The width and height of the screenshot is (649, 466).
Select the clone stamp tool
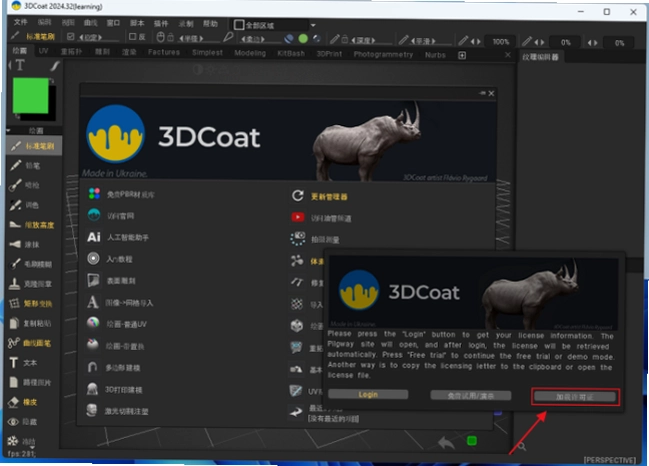pos(31,284)
